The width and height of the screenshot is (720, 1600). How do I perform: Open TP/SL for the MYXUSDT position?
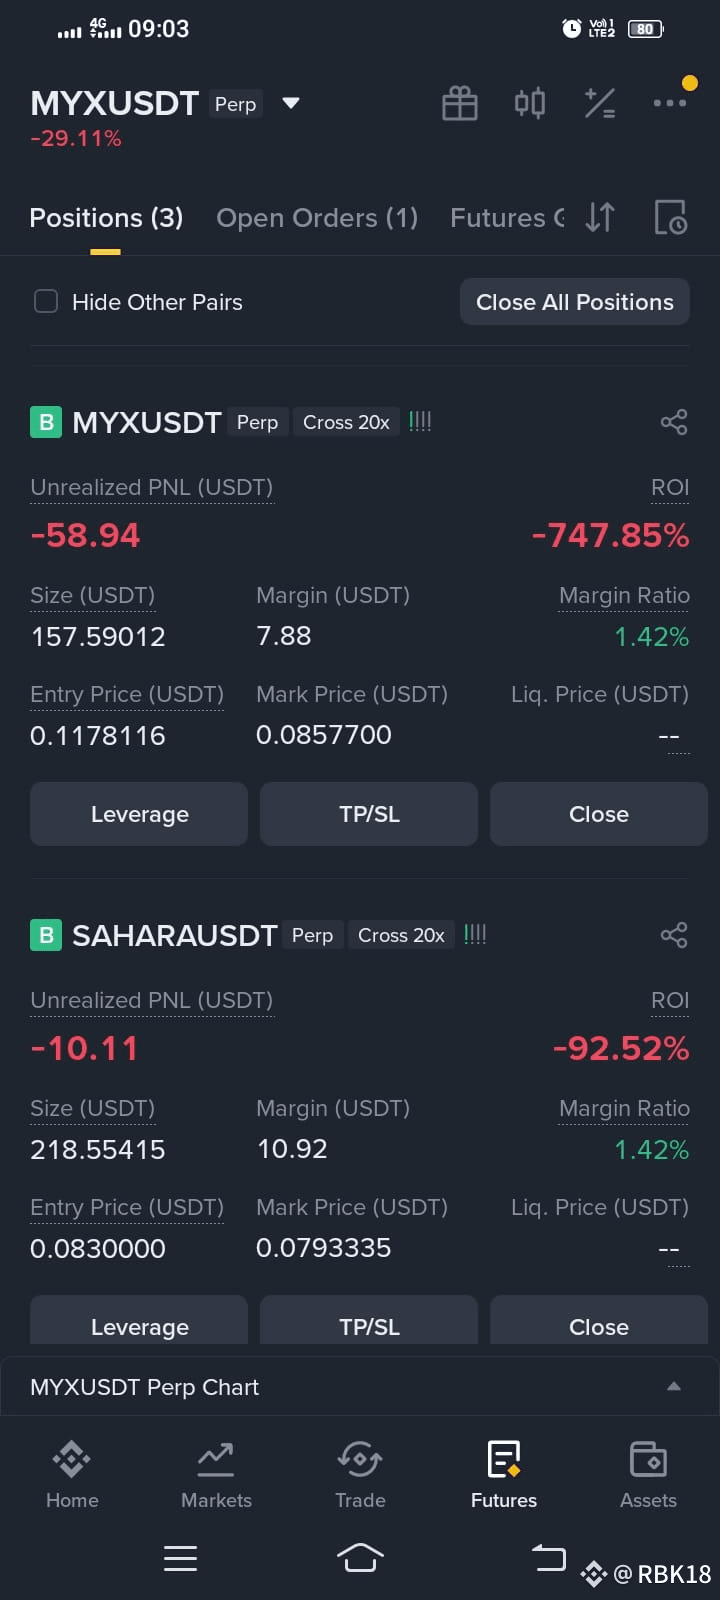[x=369, y=814]
